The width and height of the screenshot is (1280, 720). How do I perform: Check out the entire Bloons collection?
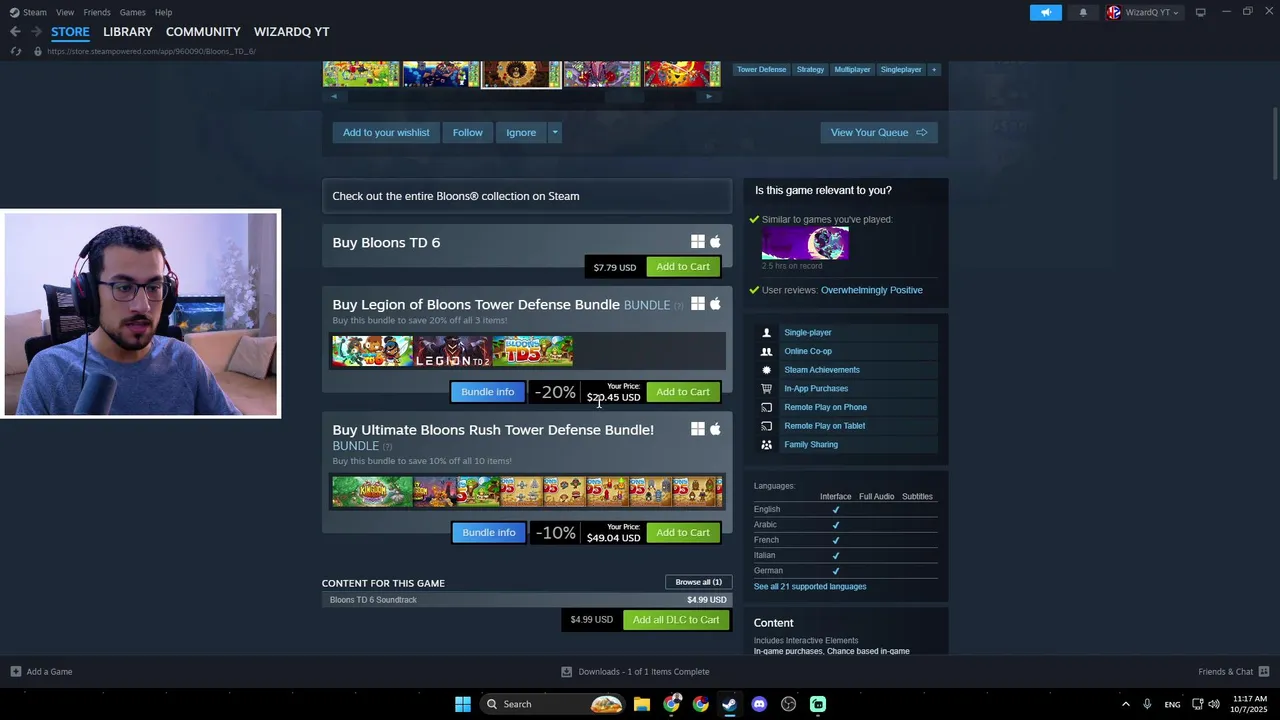point(527,196)
